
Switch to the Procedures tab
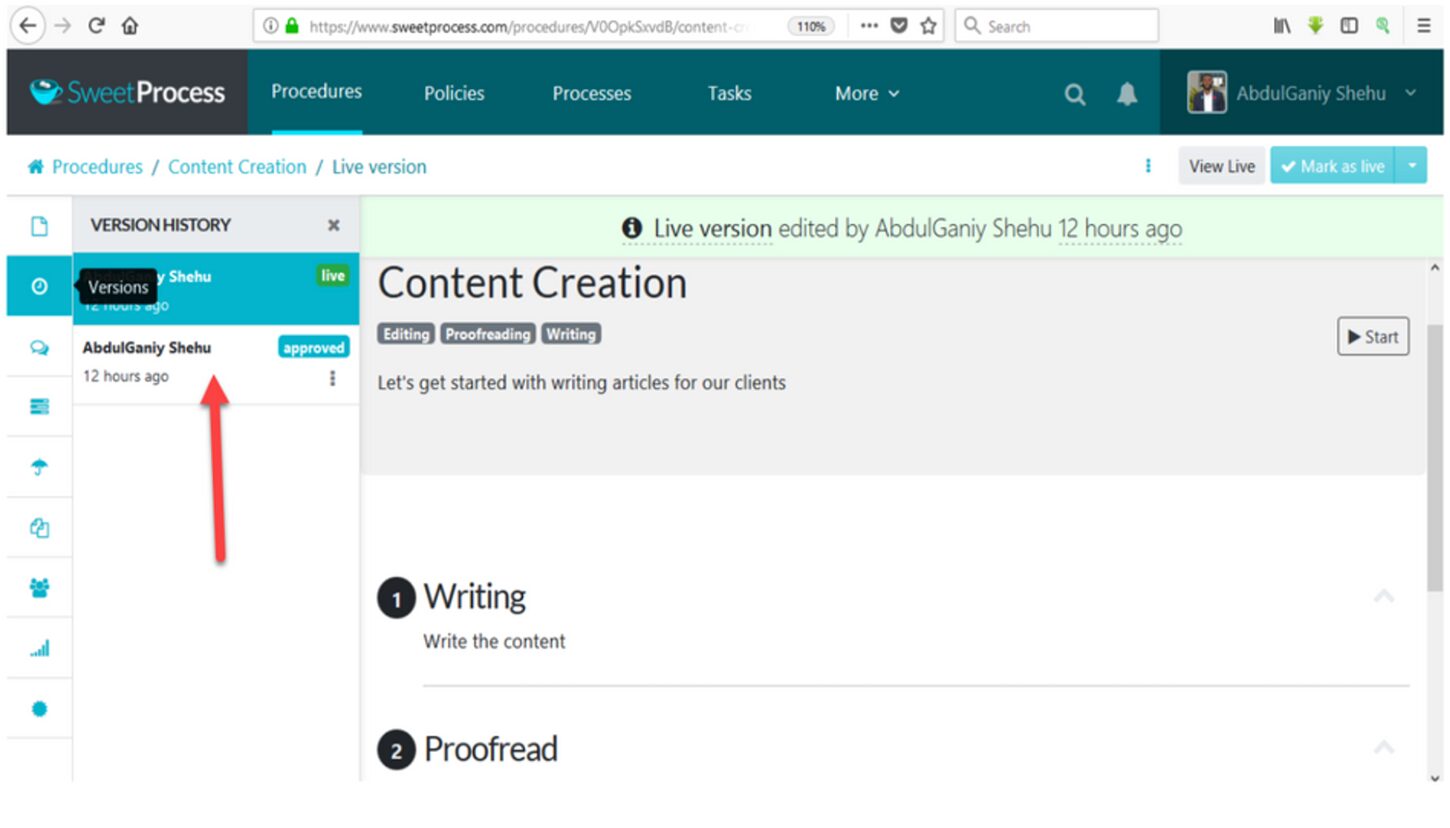pyautogui.click(x=316, y=92)
